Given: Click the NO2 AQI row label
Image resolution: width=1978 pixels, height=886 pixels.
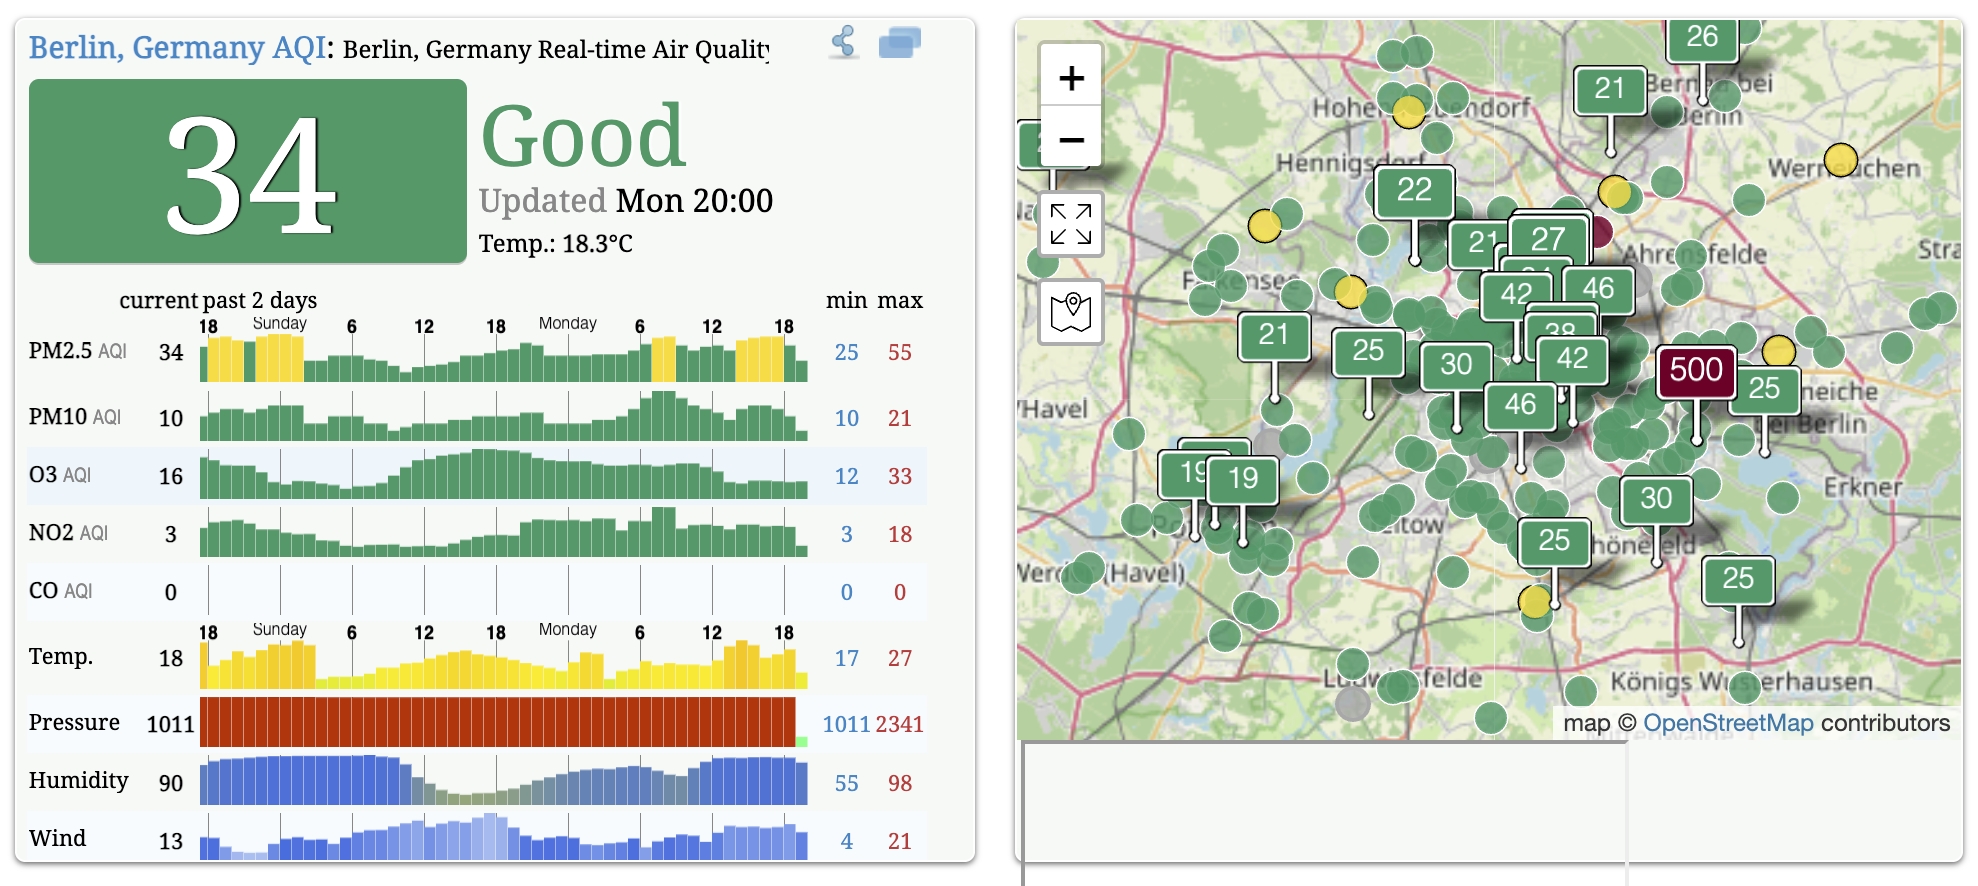Looking at the screenshot, I should pyautogui.click(x=68, y=533).
